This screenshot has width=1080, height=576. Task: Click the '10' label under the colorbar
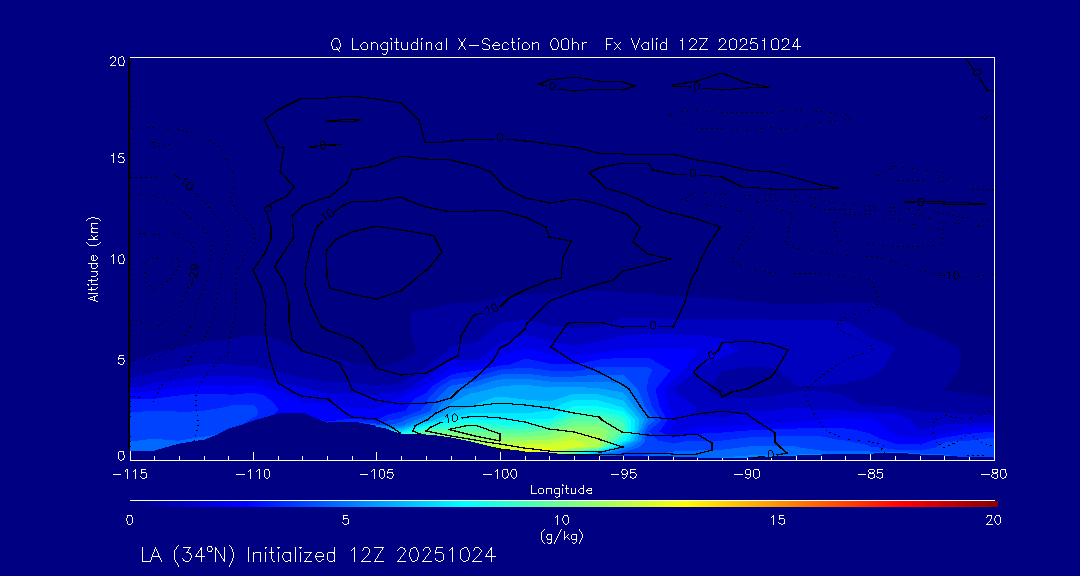(x=561, y=521)
